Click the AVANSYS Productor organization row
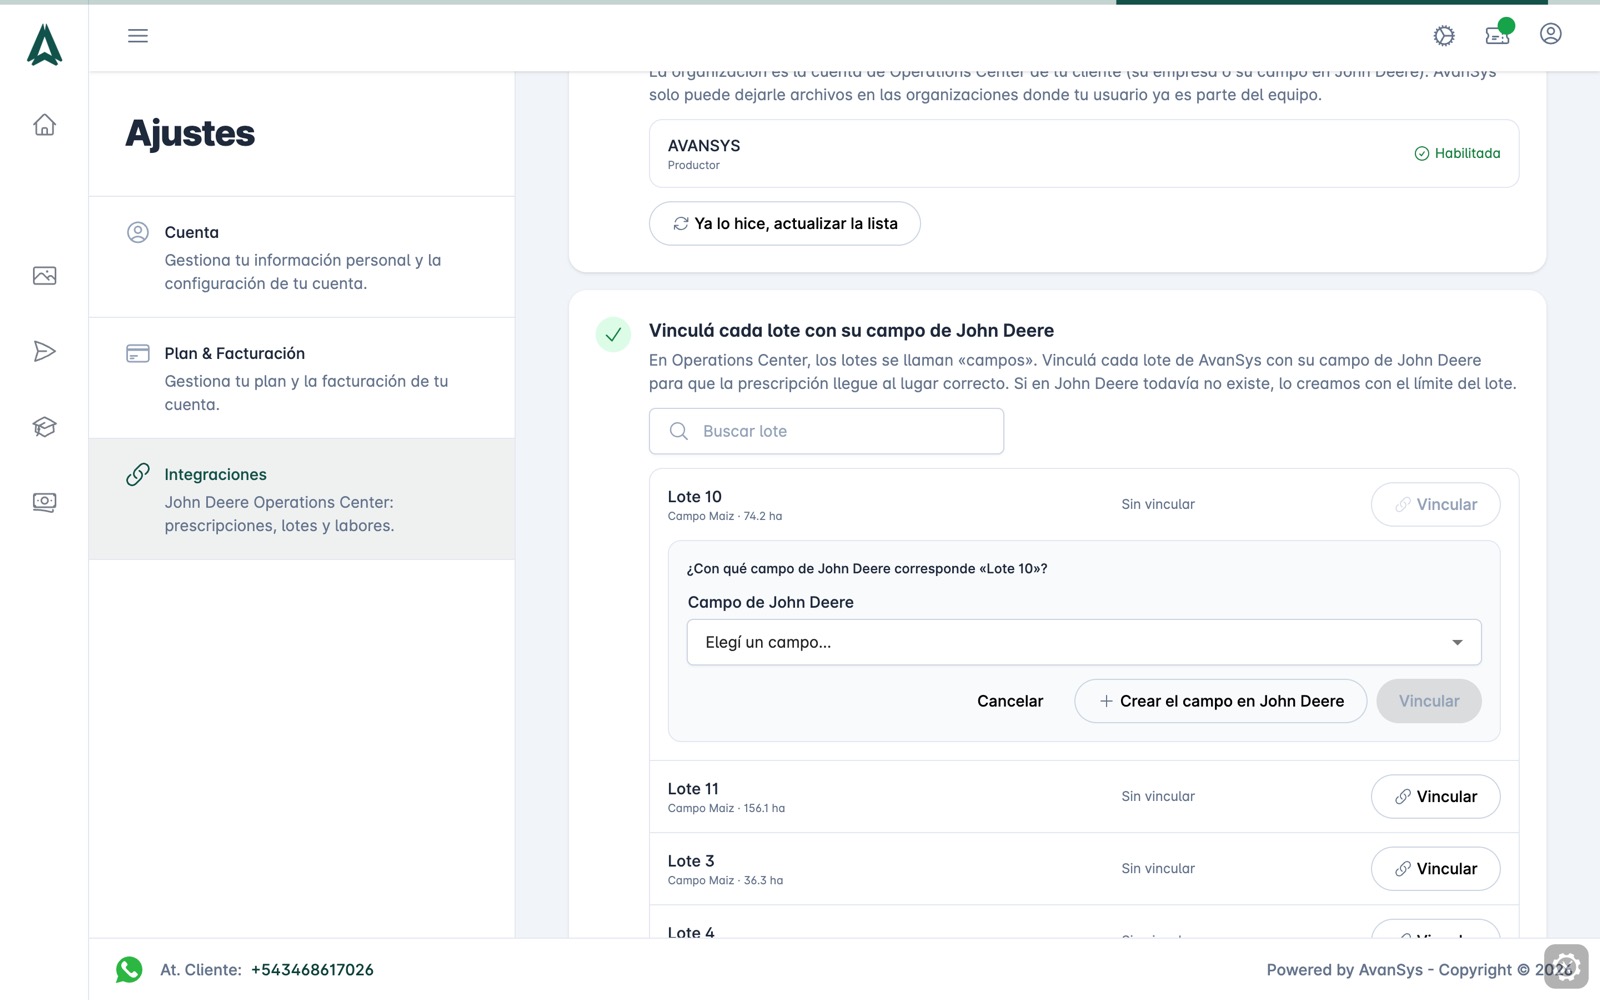The height and width of the screenshot is (1000, 1600). (x=1084, y=153)
